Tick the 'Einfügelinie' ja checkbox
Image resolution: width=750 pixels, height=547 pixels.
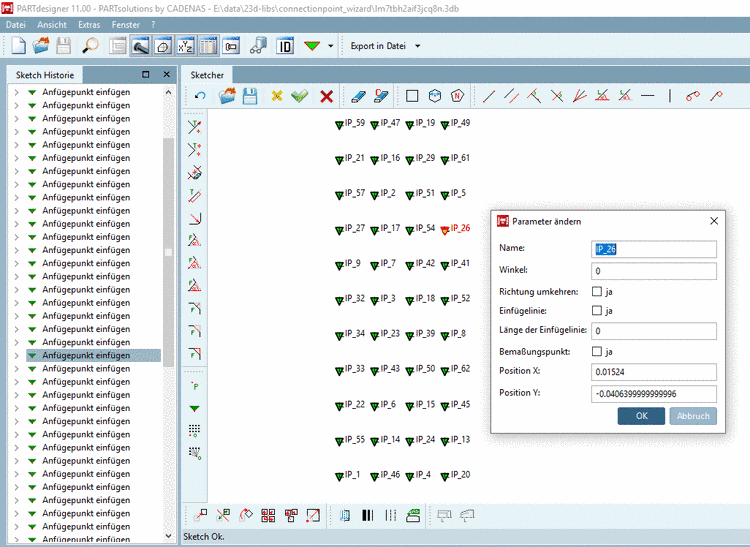(597, 311)
